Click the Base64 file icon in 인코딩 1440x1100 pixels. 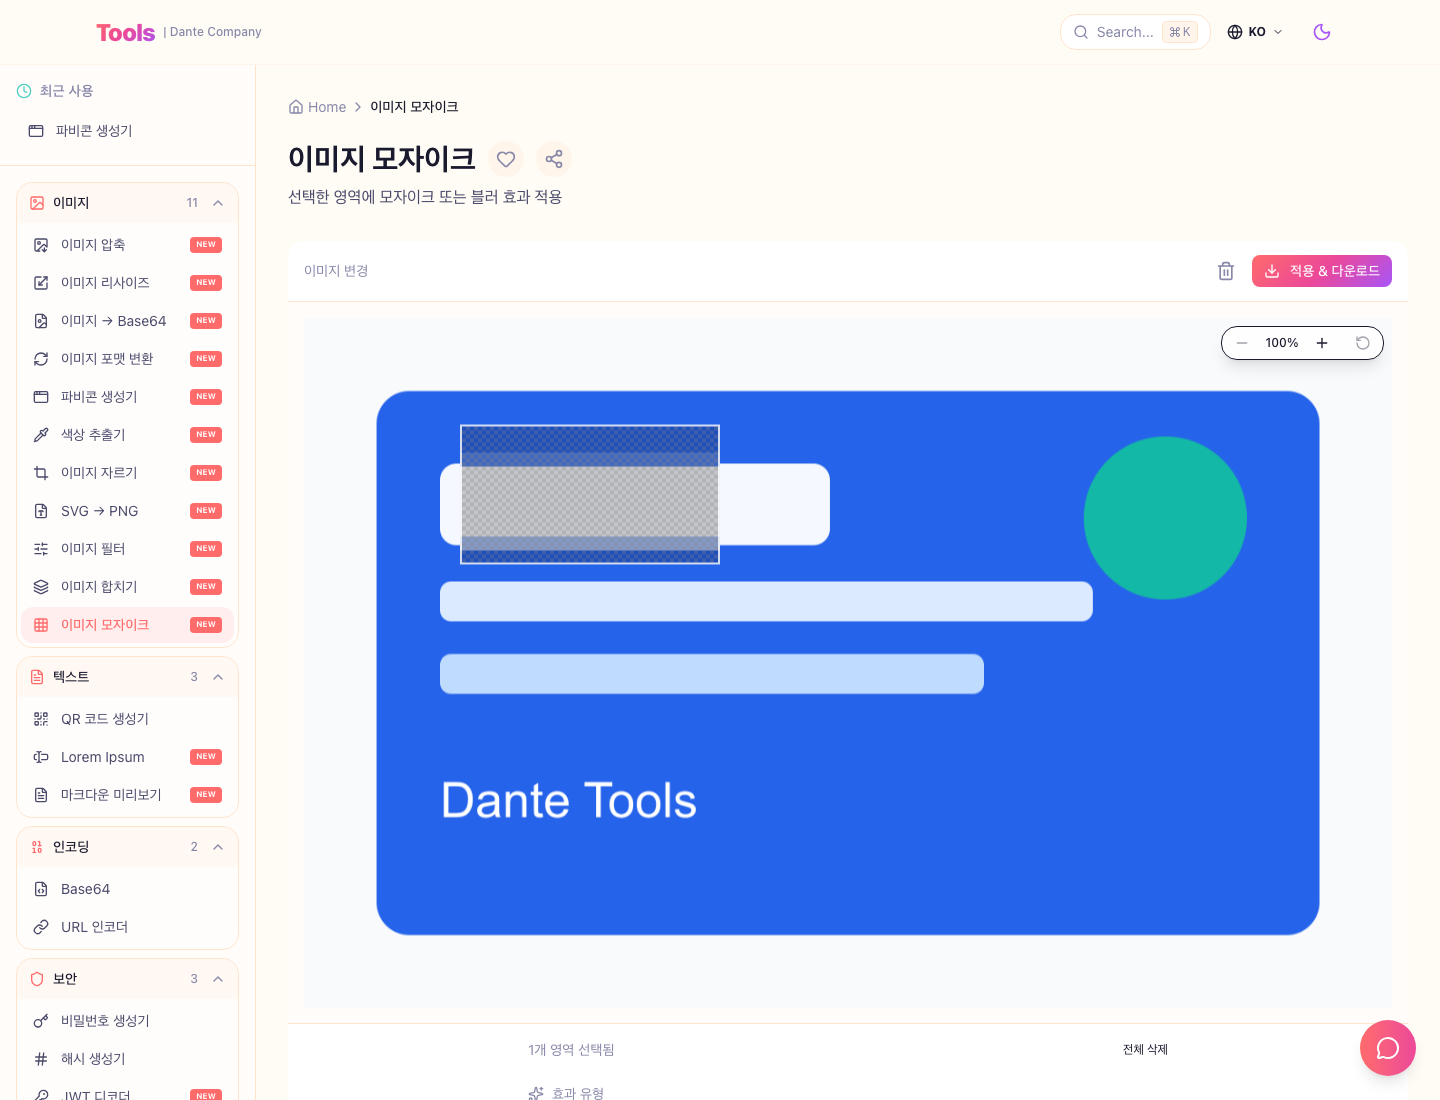click(41, 889)
